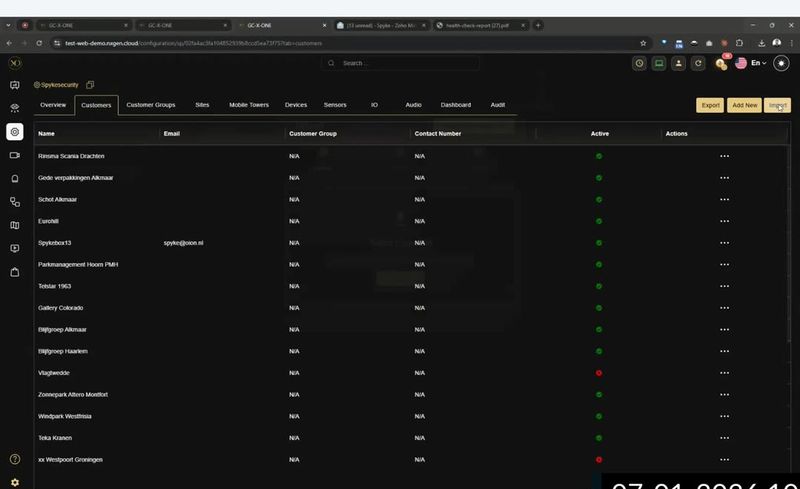Open the browser extensions puzzle icon

click(739, 43)
